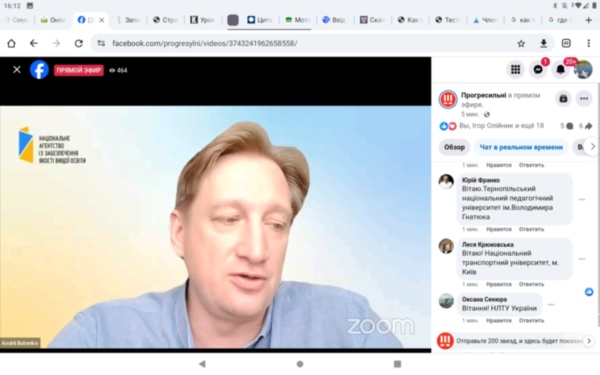Image resolution: width=600 pixels, height=375 pixels.
Task: Open the profile avatar menu
Action: click(x=583, y=69)
